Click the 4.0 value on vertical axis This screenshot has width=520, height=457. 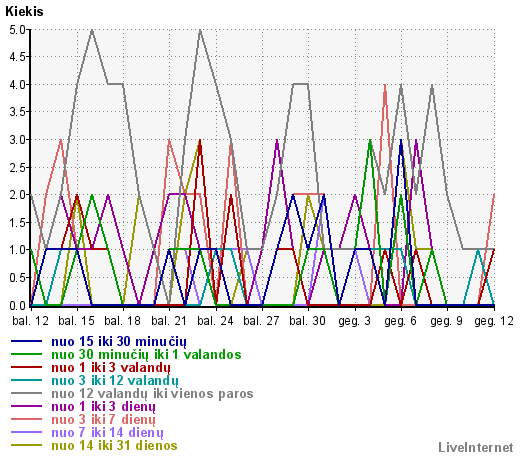17,85
